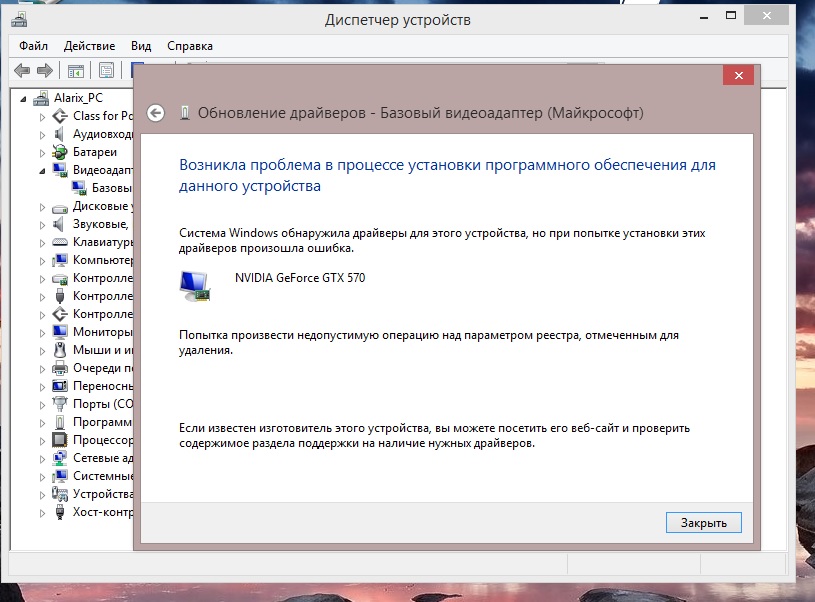The width and height of the screenshot is (815, 602).
Task: Close the driver update dialog with red X
Action: coord(738,75)
